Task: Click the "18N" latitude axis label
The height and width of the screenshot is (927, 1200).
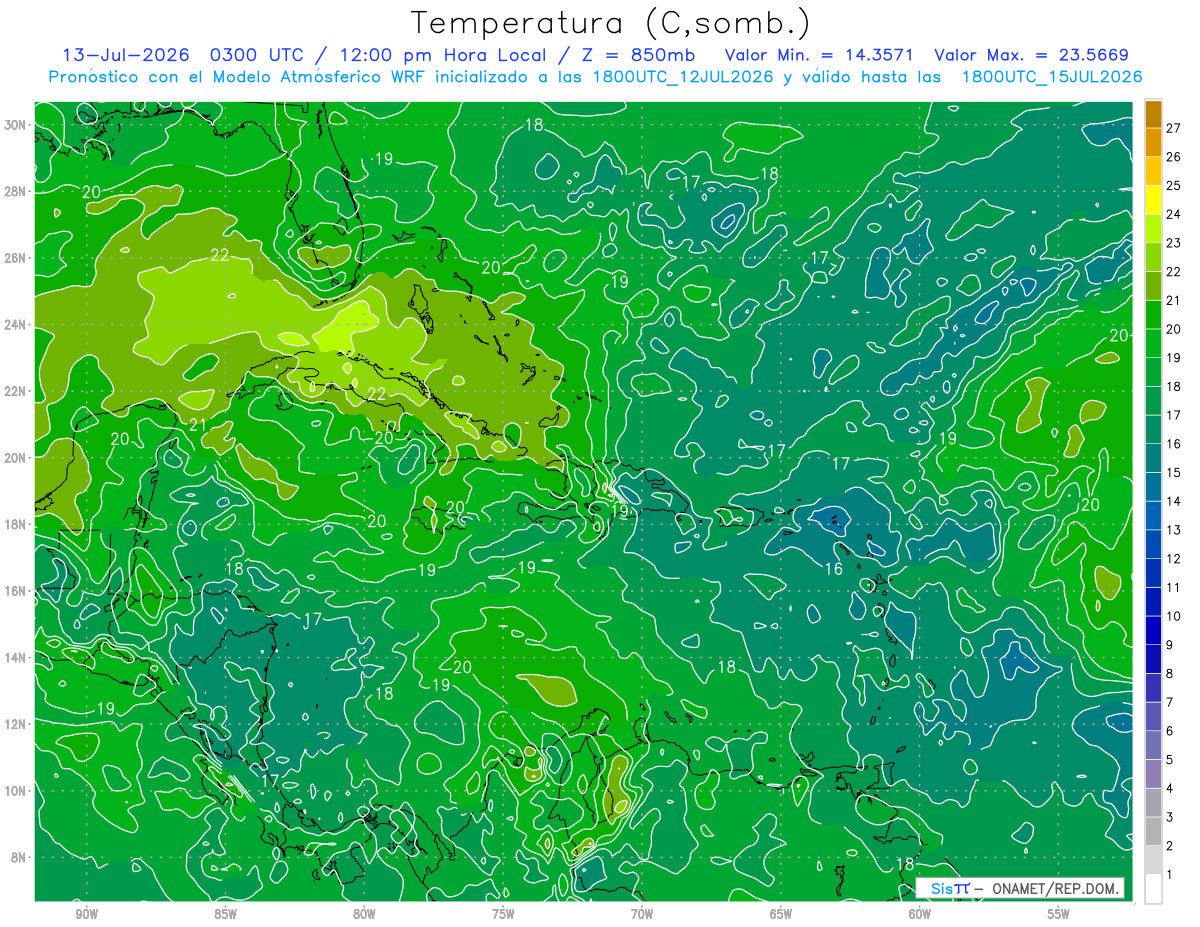Action: tap(16, 524)
